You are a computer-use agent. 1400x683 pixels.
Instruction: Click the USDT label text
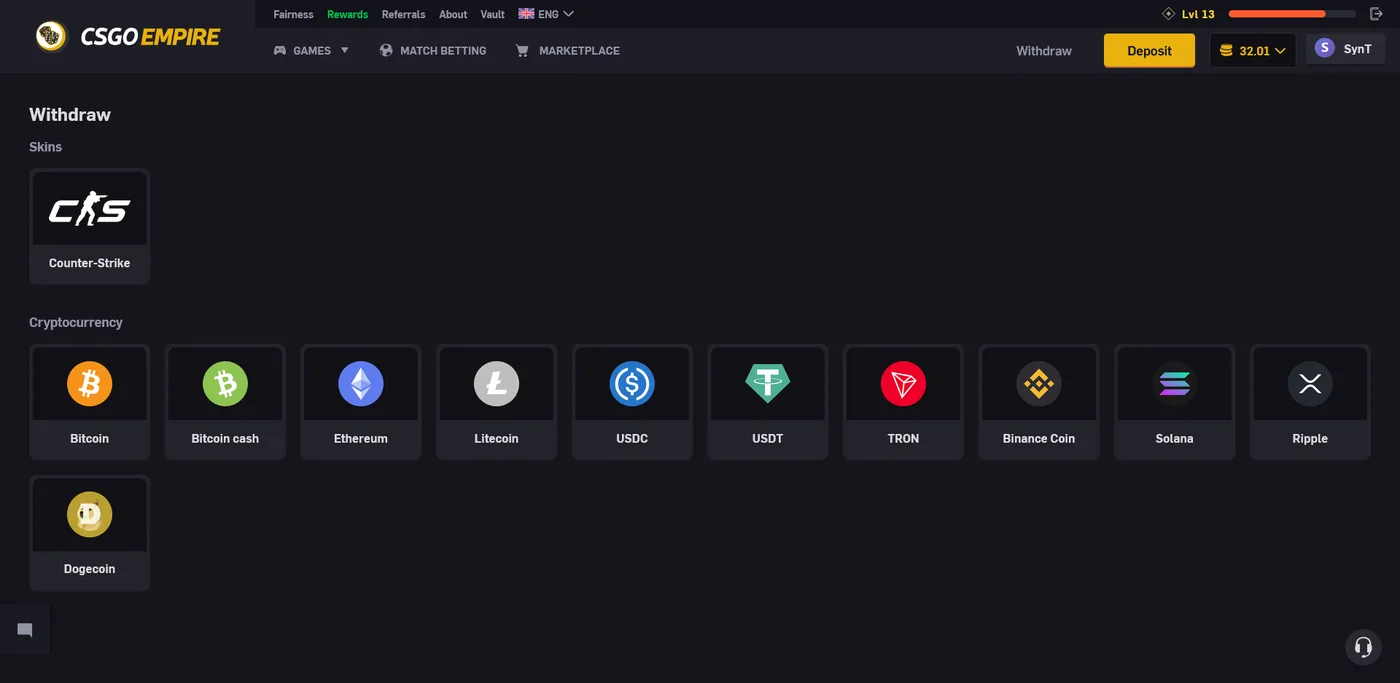tap(768, 438)
